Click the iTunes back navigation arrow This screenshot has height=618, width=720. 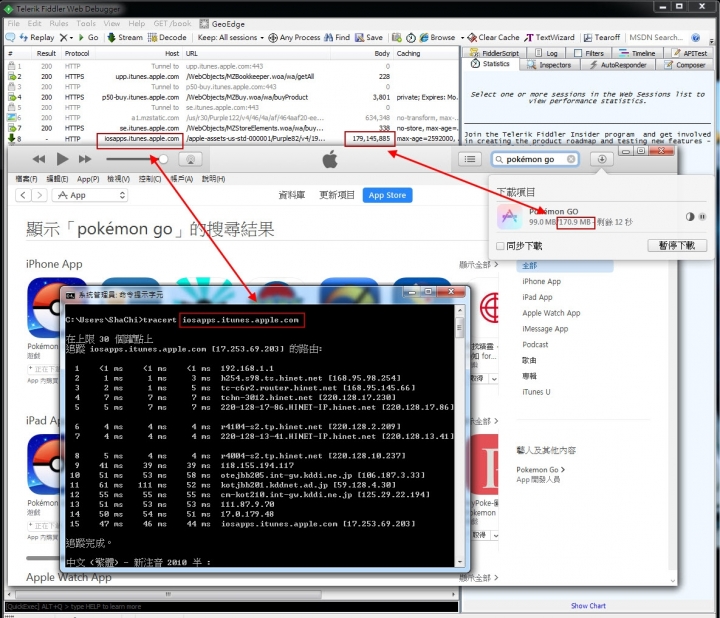click(x=23, y=195)
